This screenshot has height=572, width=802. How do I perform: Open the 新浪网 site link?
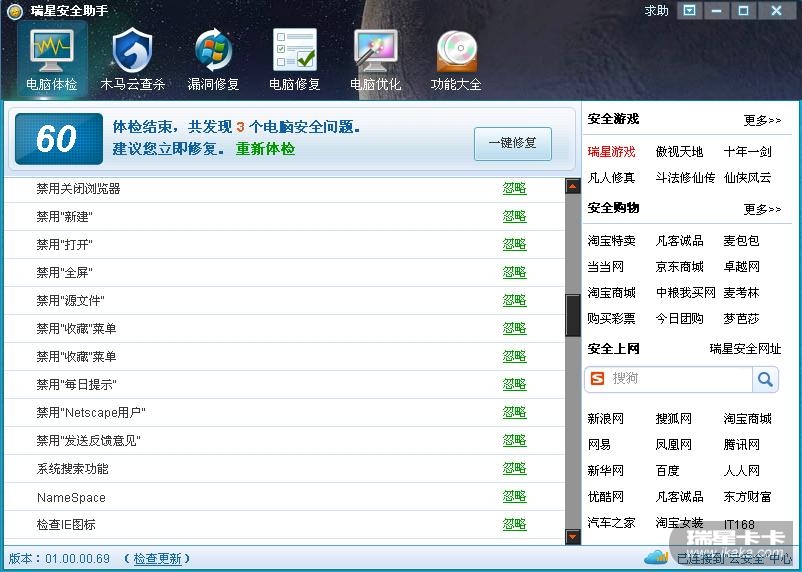coord(606,419)
